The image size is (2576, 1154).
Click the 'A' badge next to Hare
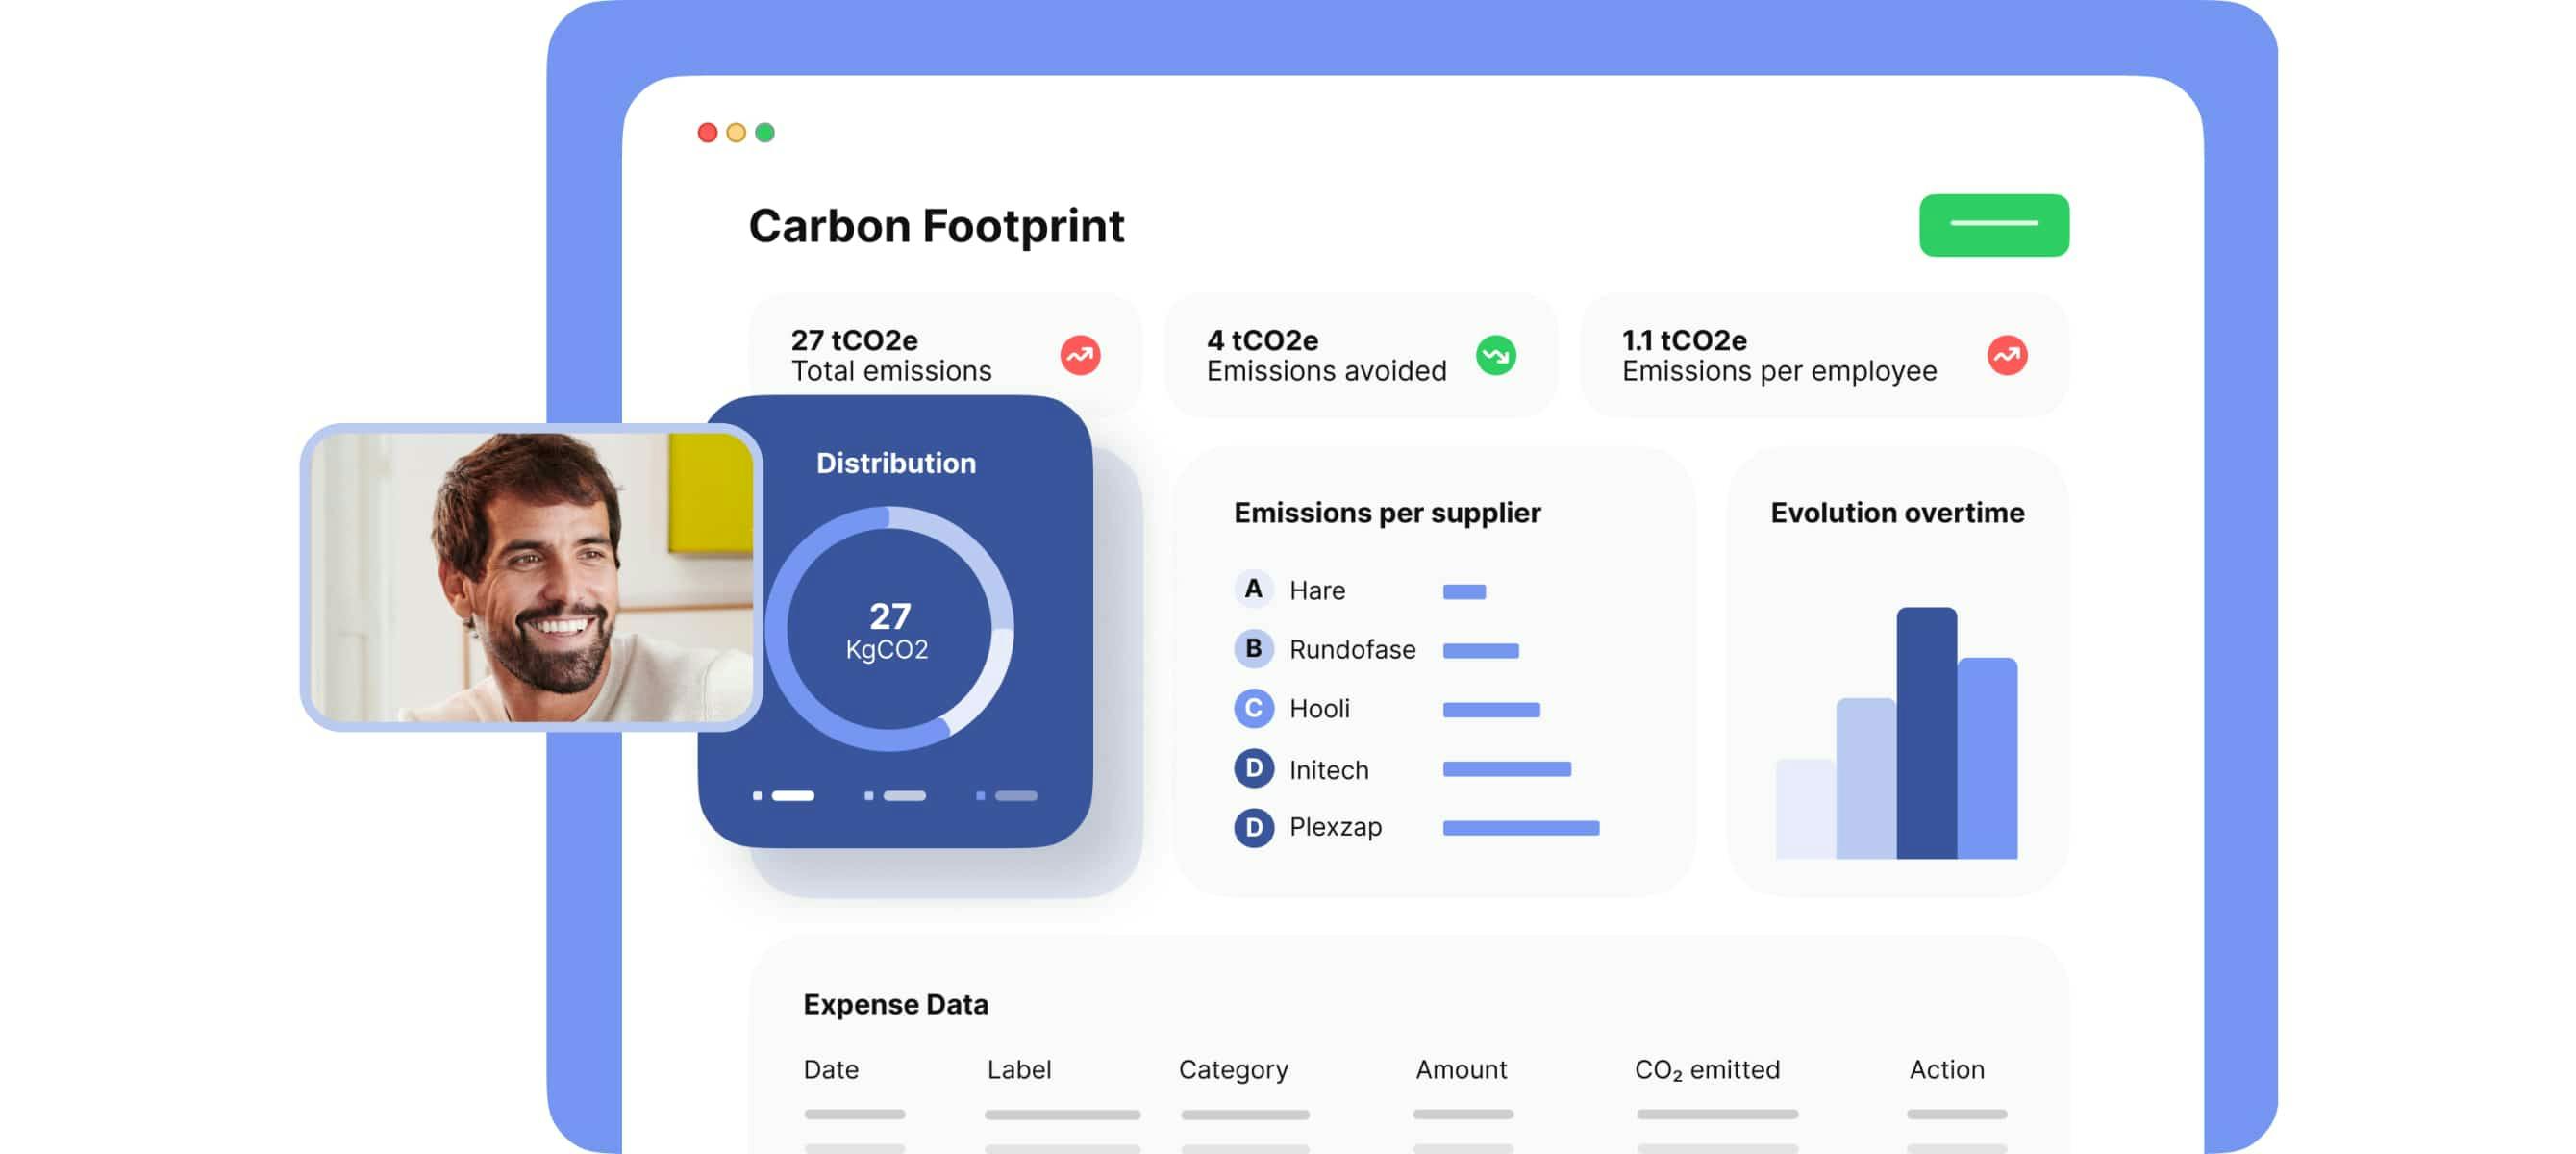(1253, 590)
